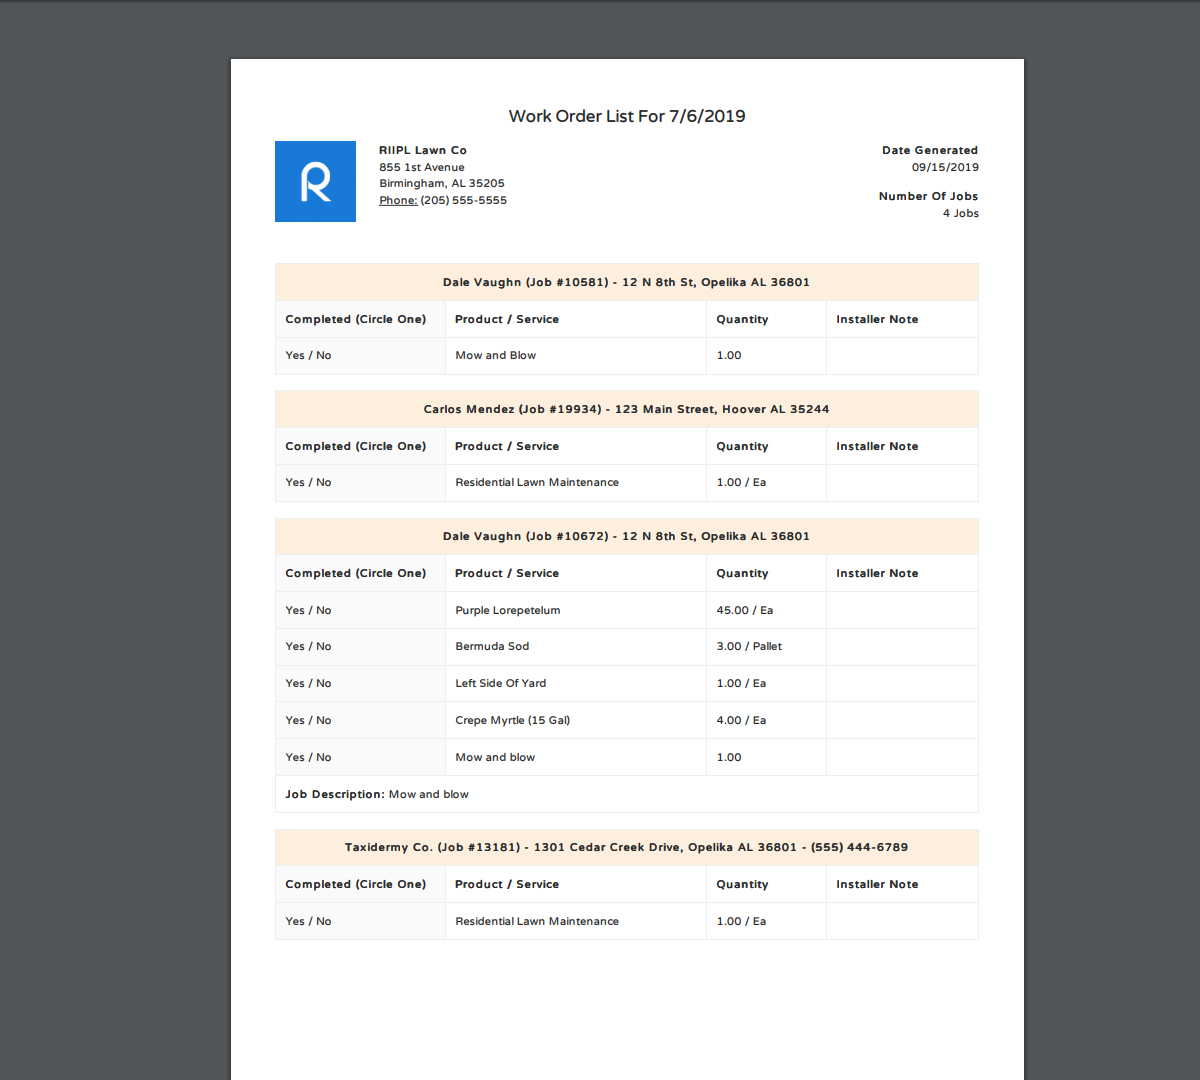Select the Job Description: Mow and blow row

coord(378,794)
